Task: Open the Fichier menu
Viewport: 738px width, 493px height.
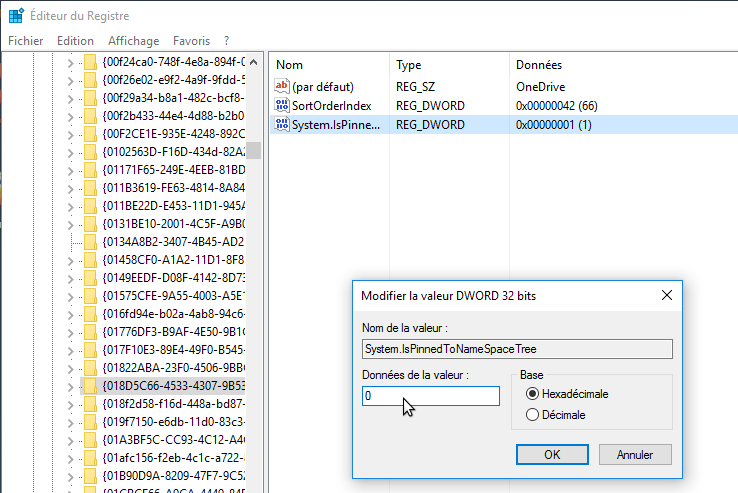Action: click(26, 41)
